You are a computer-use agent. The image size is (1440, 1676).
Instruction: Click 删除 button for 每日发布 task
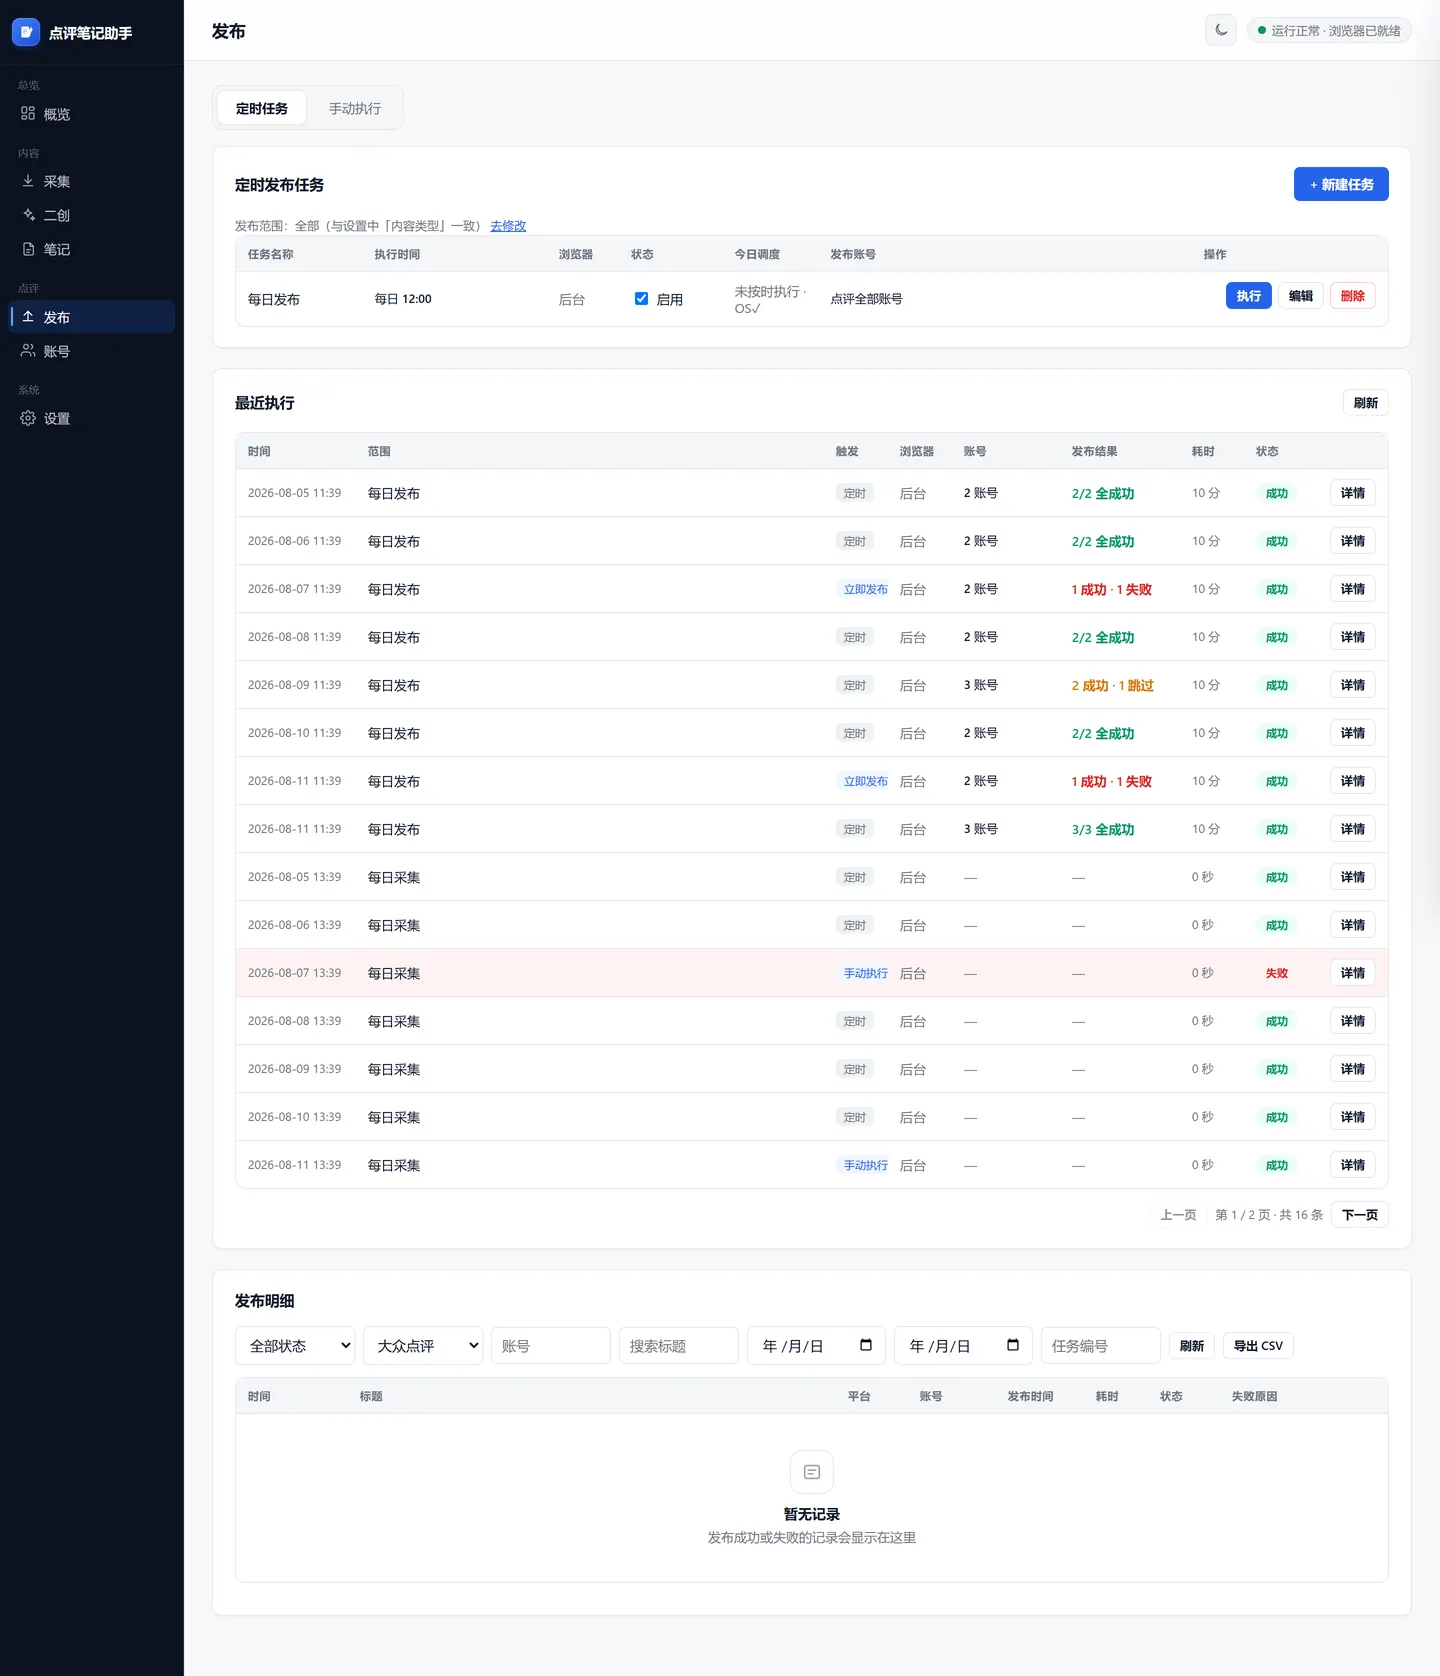coord(1353,296)
